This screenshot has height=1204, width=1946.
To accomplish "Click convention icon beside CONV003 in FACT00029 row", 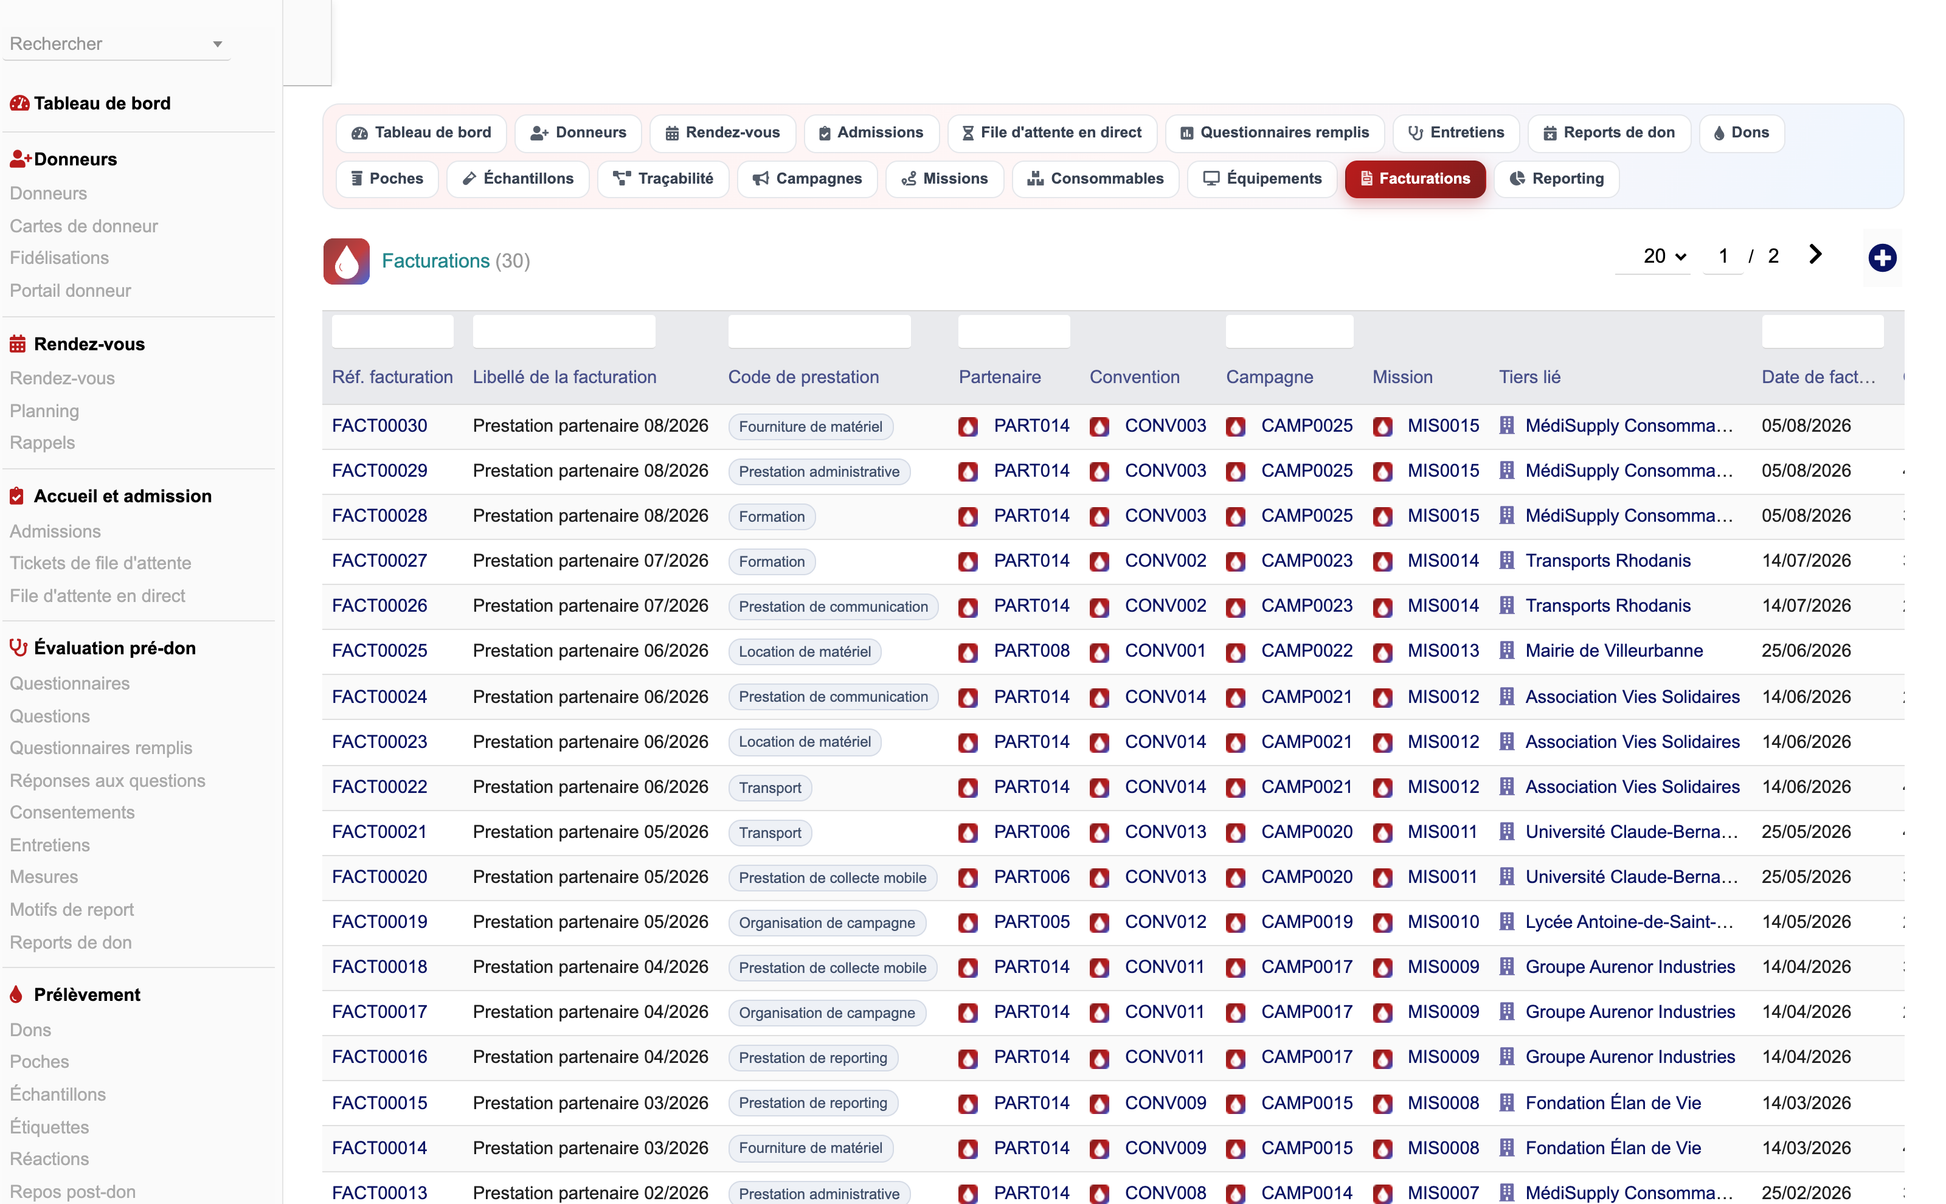I will tap(1099, 471).
